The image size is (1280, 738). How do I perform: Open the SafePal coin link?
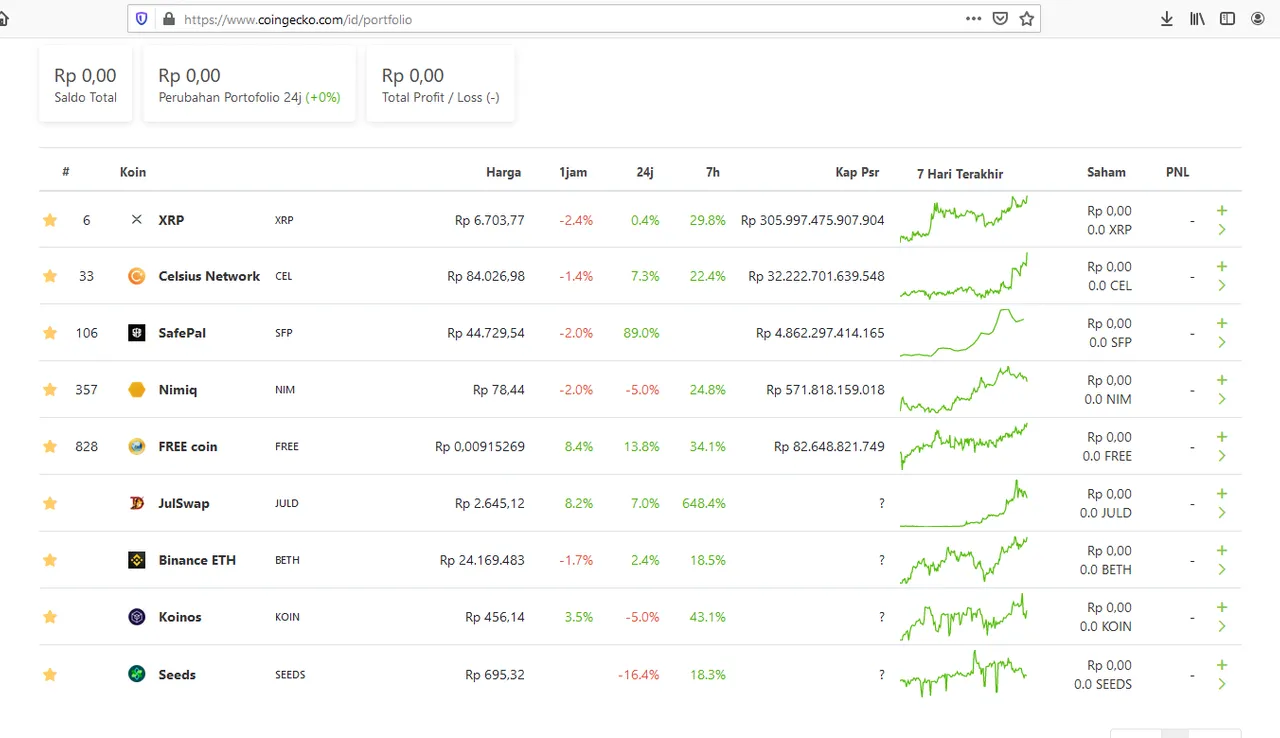click(182, 333)
